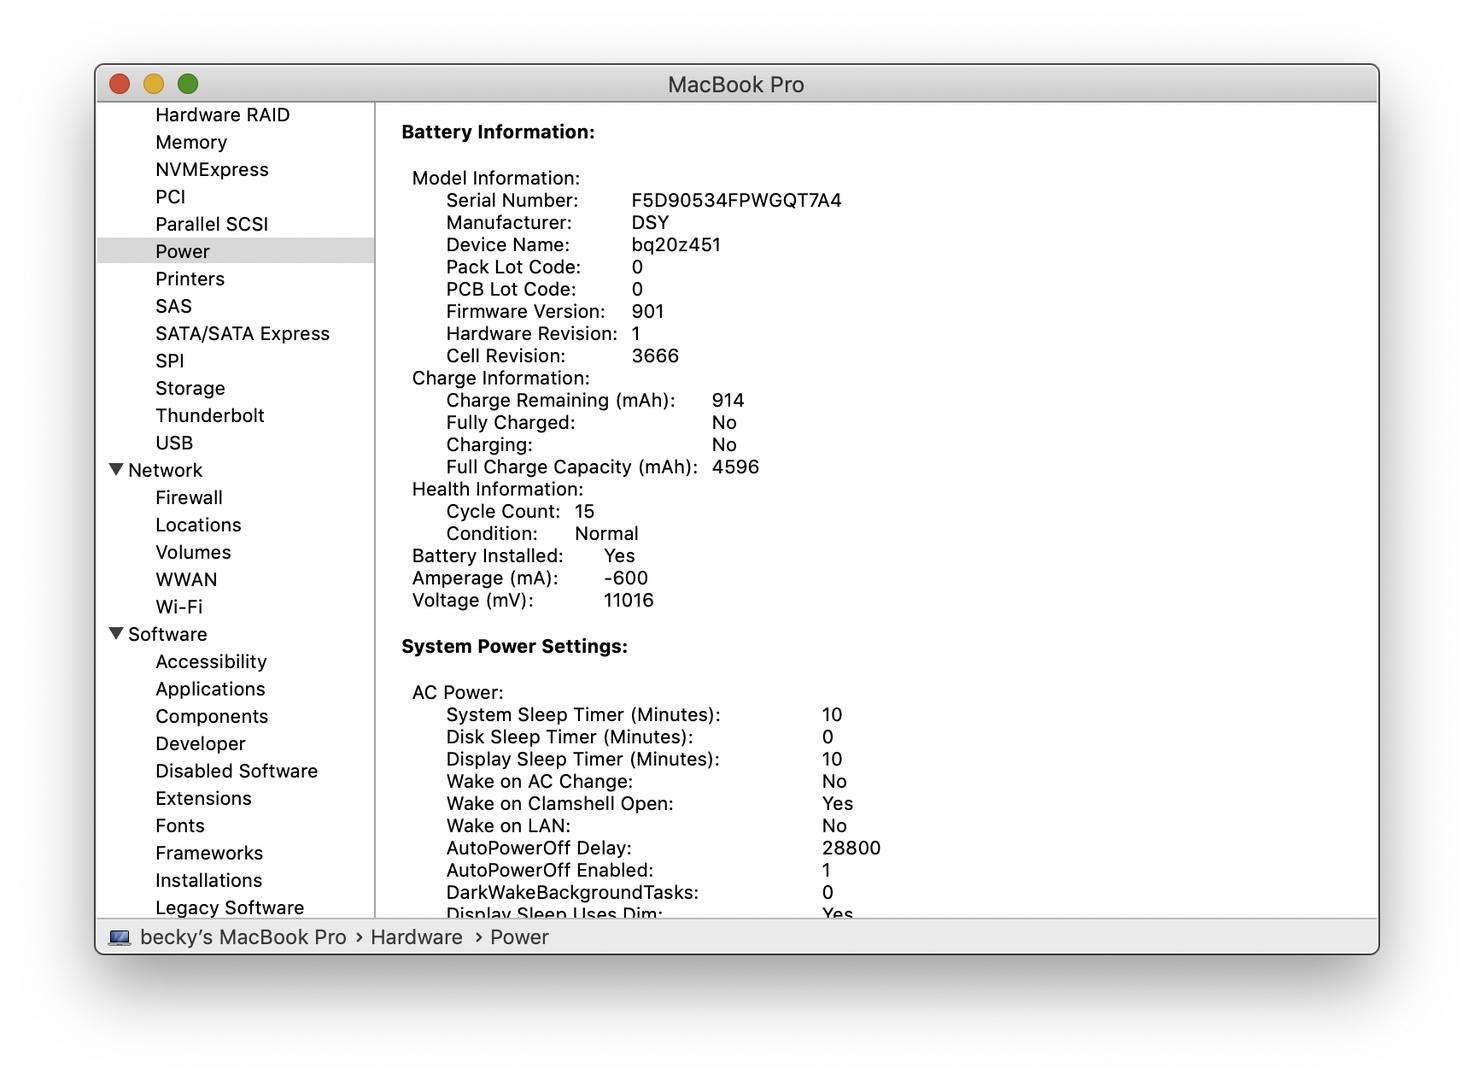Click the MacBook icon in path bar

point(119,937)
